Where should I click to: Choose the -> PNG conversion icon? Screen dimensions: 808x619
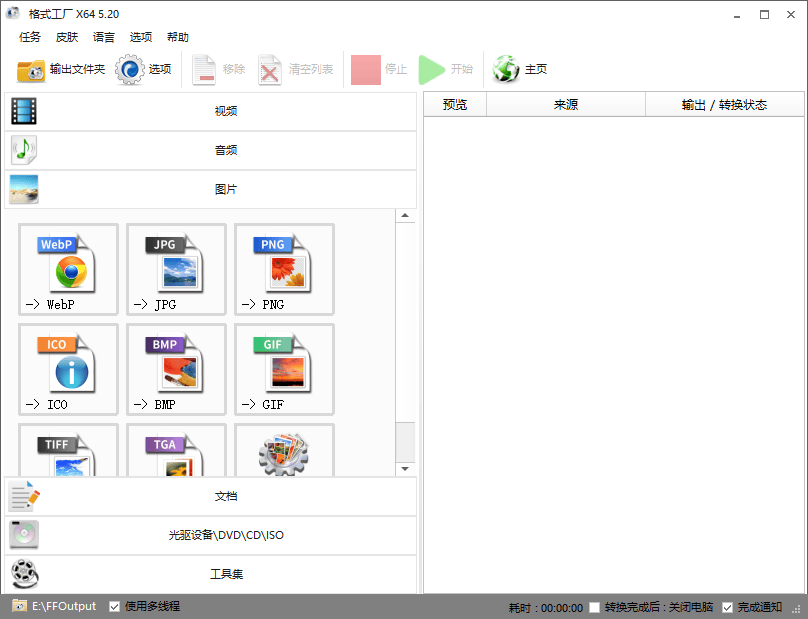click(x=284, y=270)
